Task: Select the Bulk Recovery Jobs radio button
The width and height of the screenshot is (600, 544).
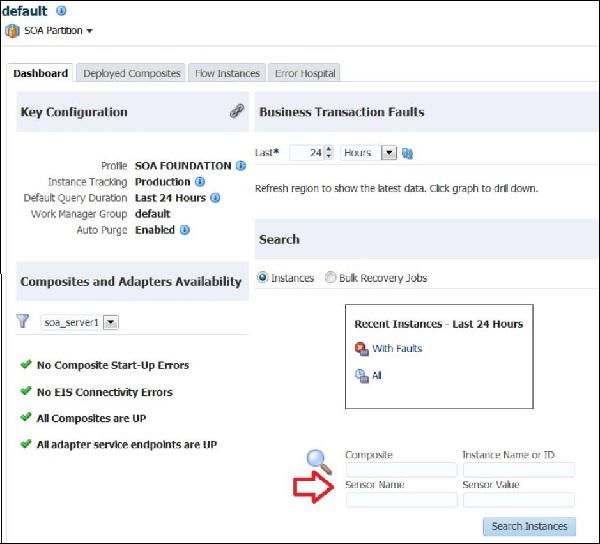Action: coord(330,278)
